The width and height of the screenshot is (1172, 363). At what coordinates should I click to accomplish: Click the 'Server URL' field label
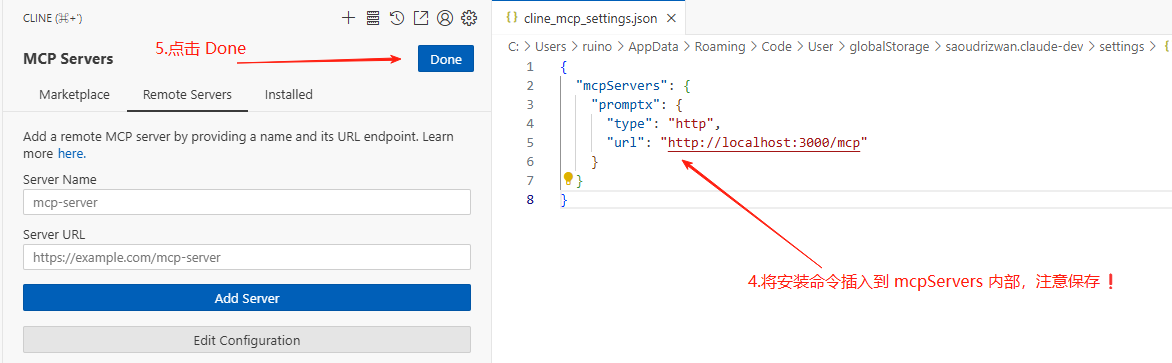coord(55,234)
